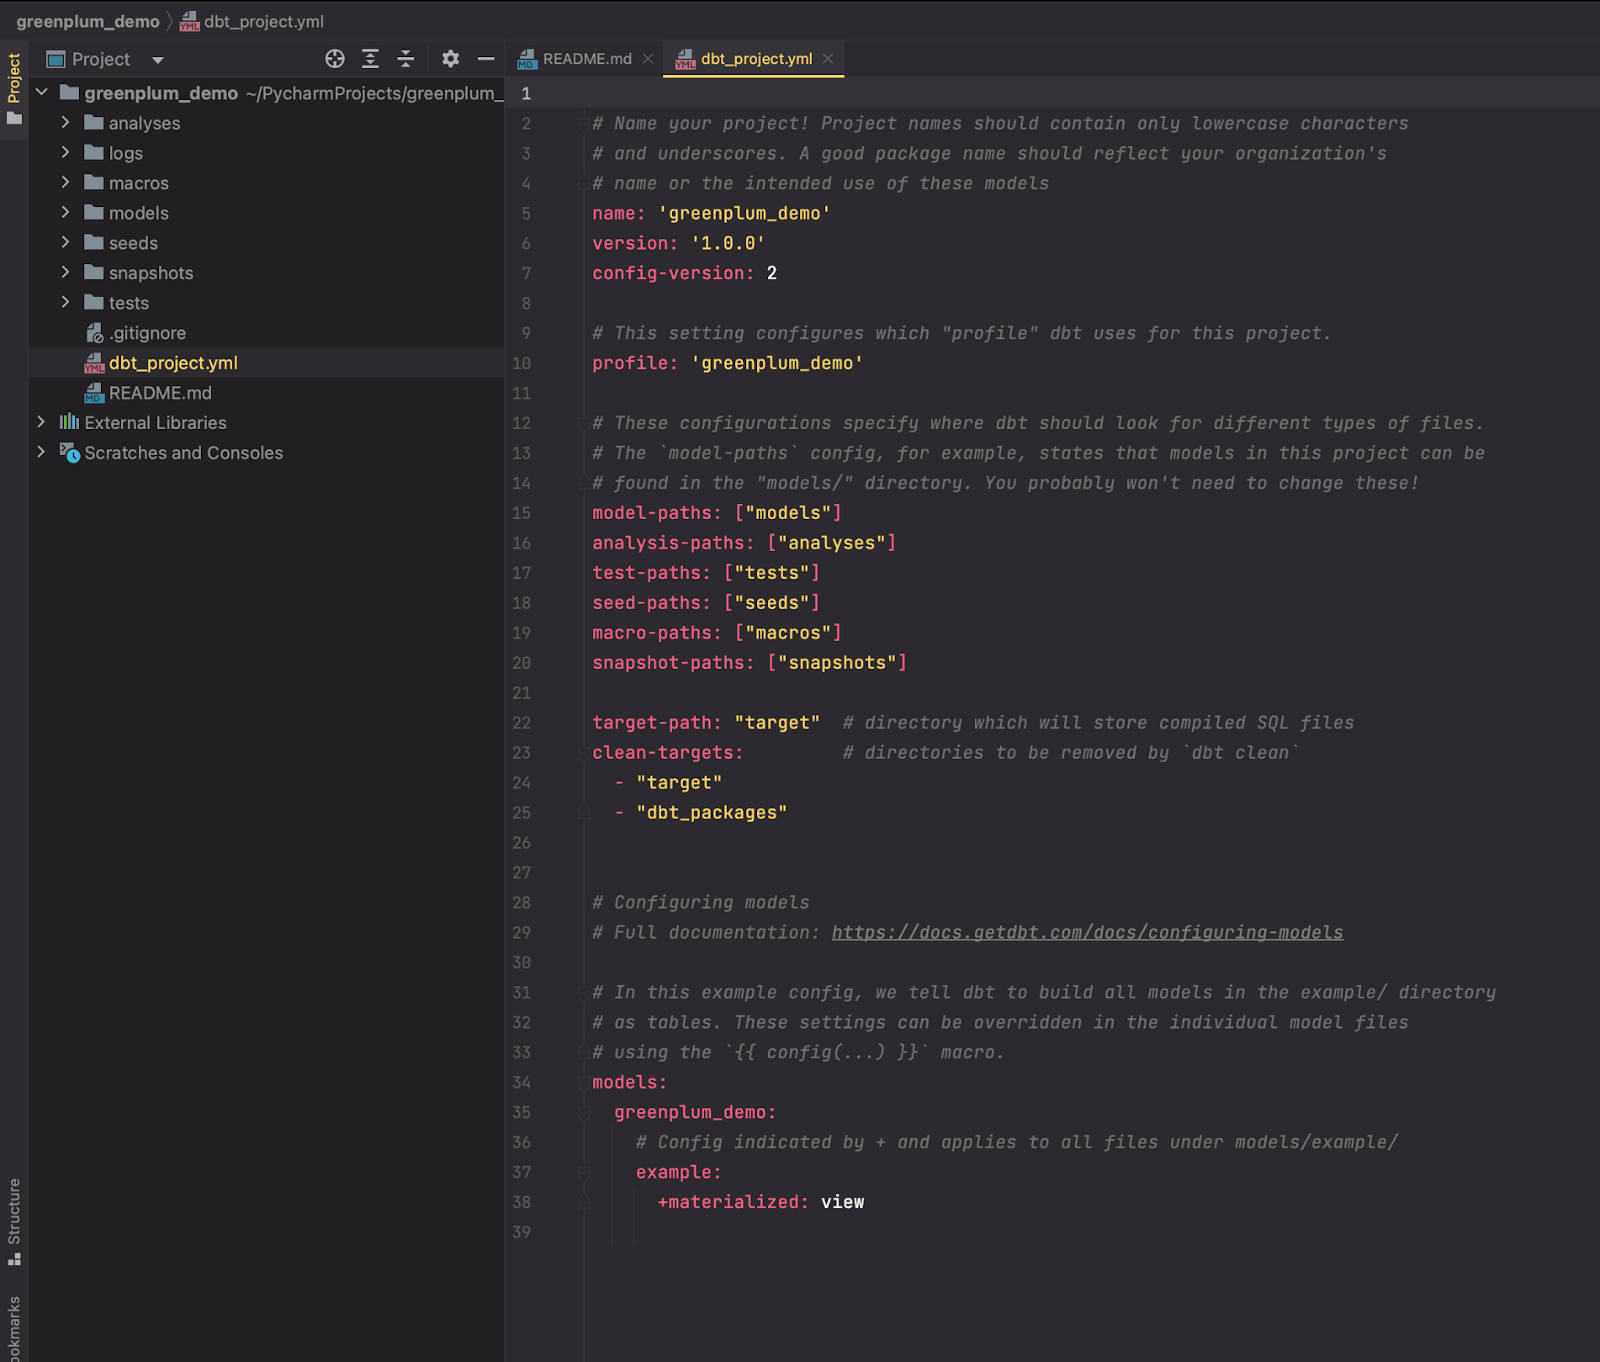Fold the greenplum_demo block at line 35
Image resolution: width=1600 pixels, height=1362 pixels.
click(583, 1113)
